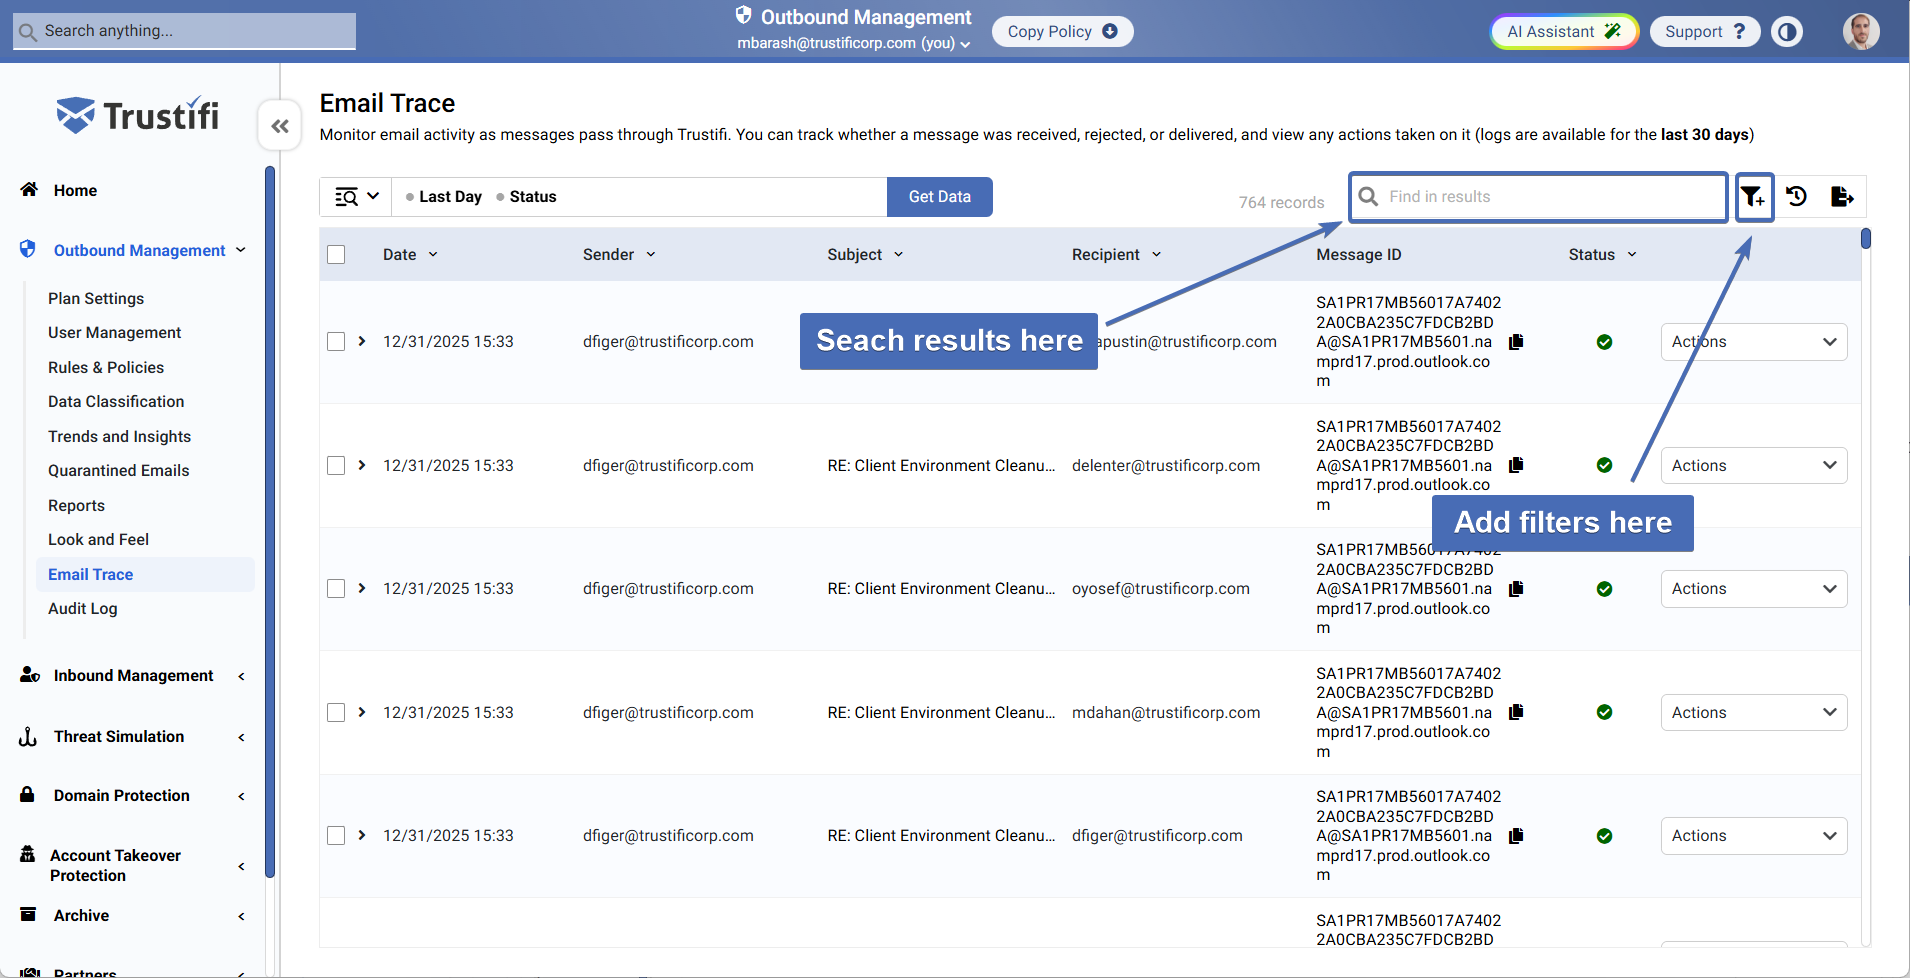
Task: Tick the select-all header checkbox
Action: click(336, 255)
